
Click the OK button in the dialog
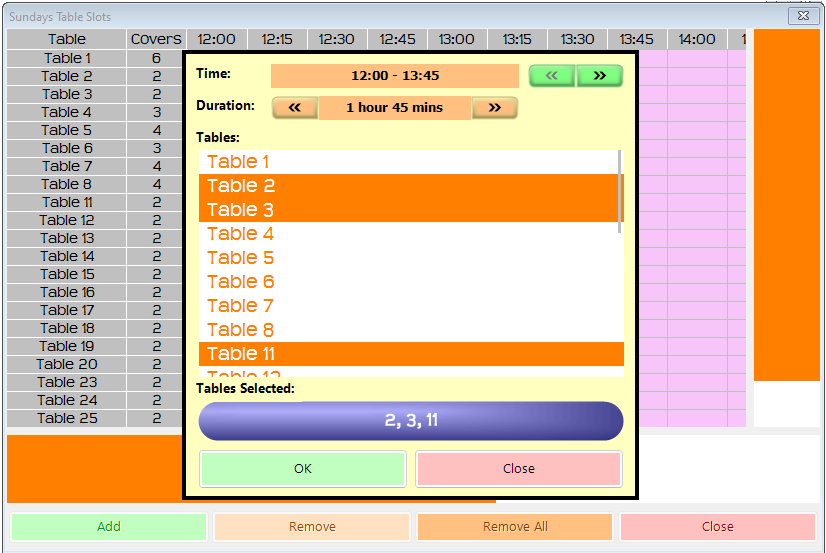click(303, 469)
